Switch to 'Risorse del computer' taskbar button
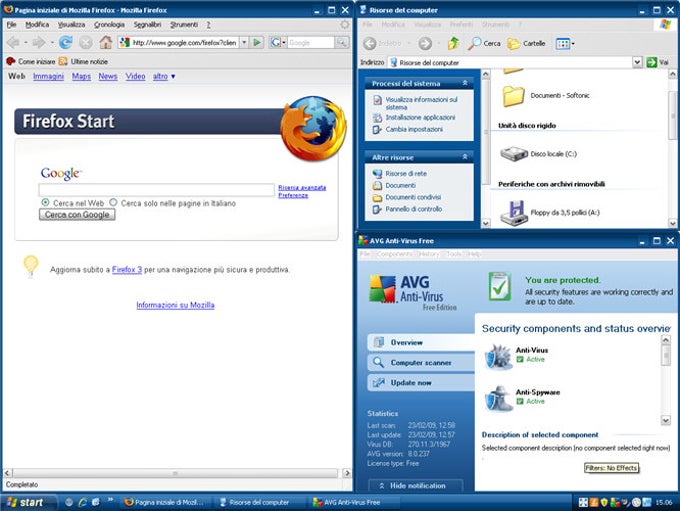The image size is (680, 511). point(259,502)
